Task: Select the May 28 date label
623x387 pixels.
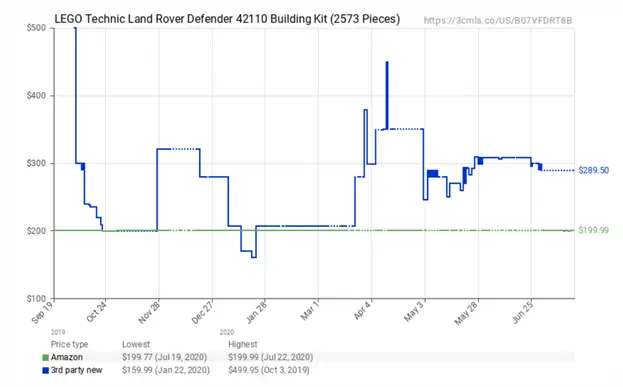Action: tap(467, 313)
